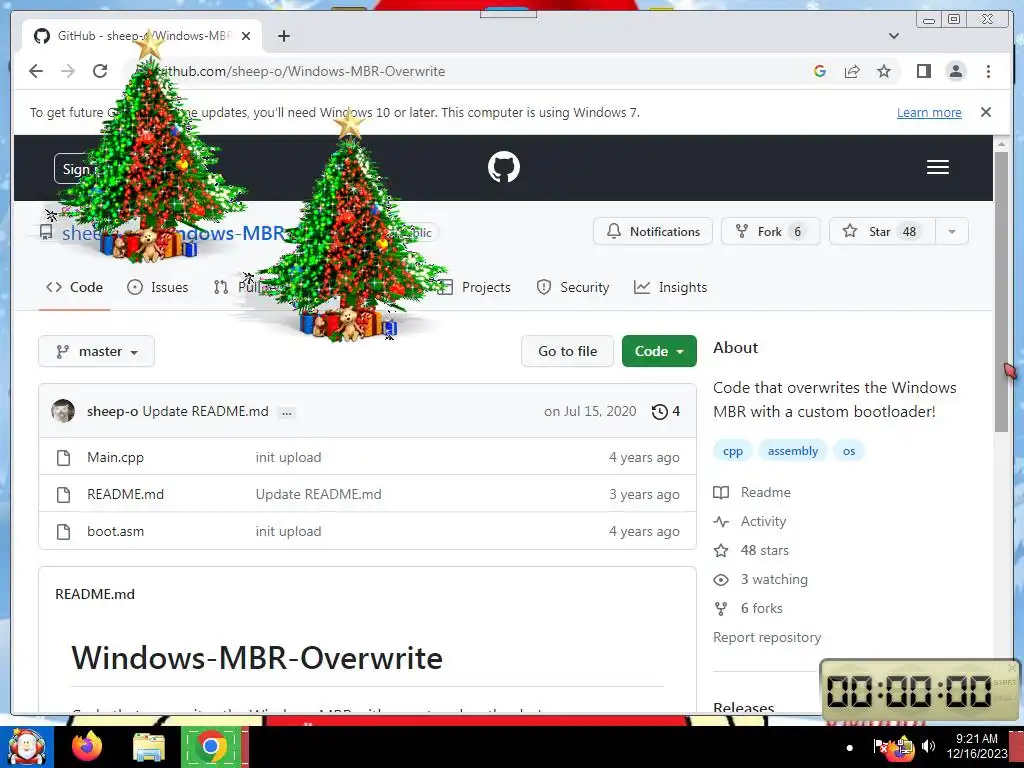Screen dimensions: 1024x768
Task: Open README.md file in file list
Action: 125,494
